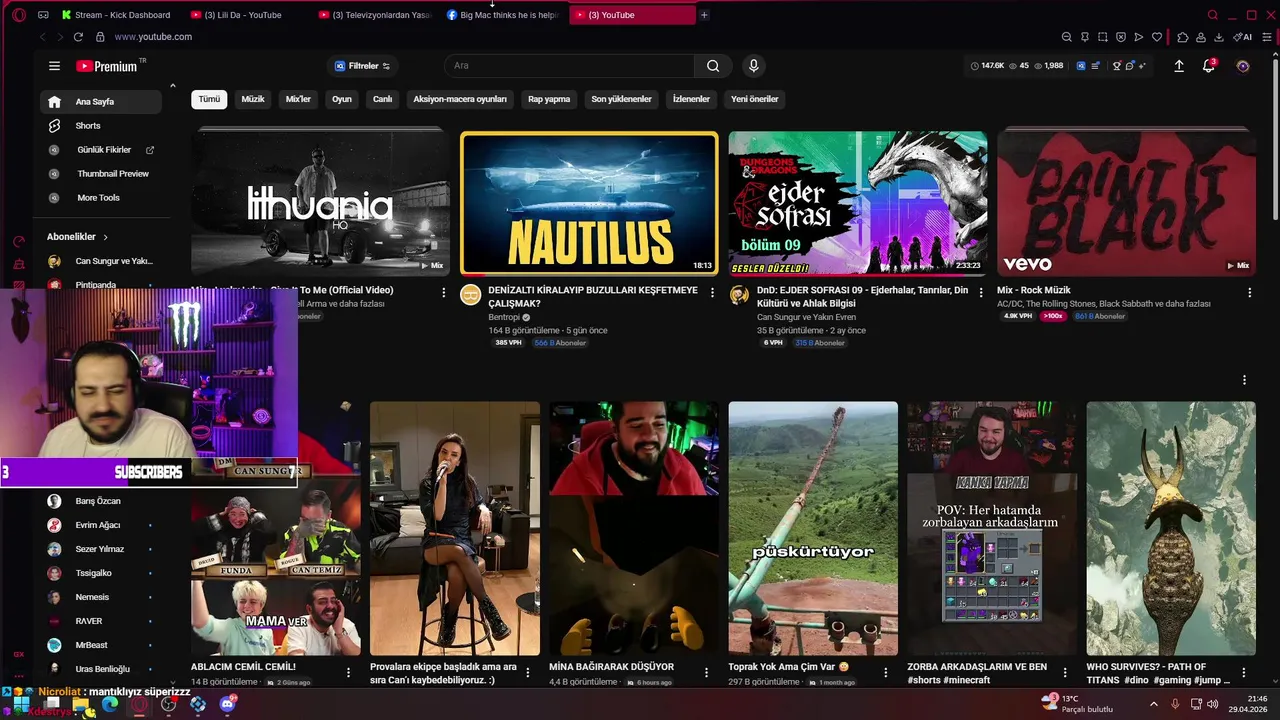Play the NAUTILUS video thumbnail

point(589,203)
